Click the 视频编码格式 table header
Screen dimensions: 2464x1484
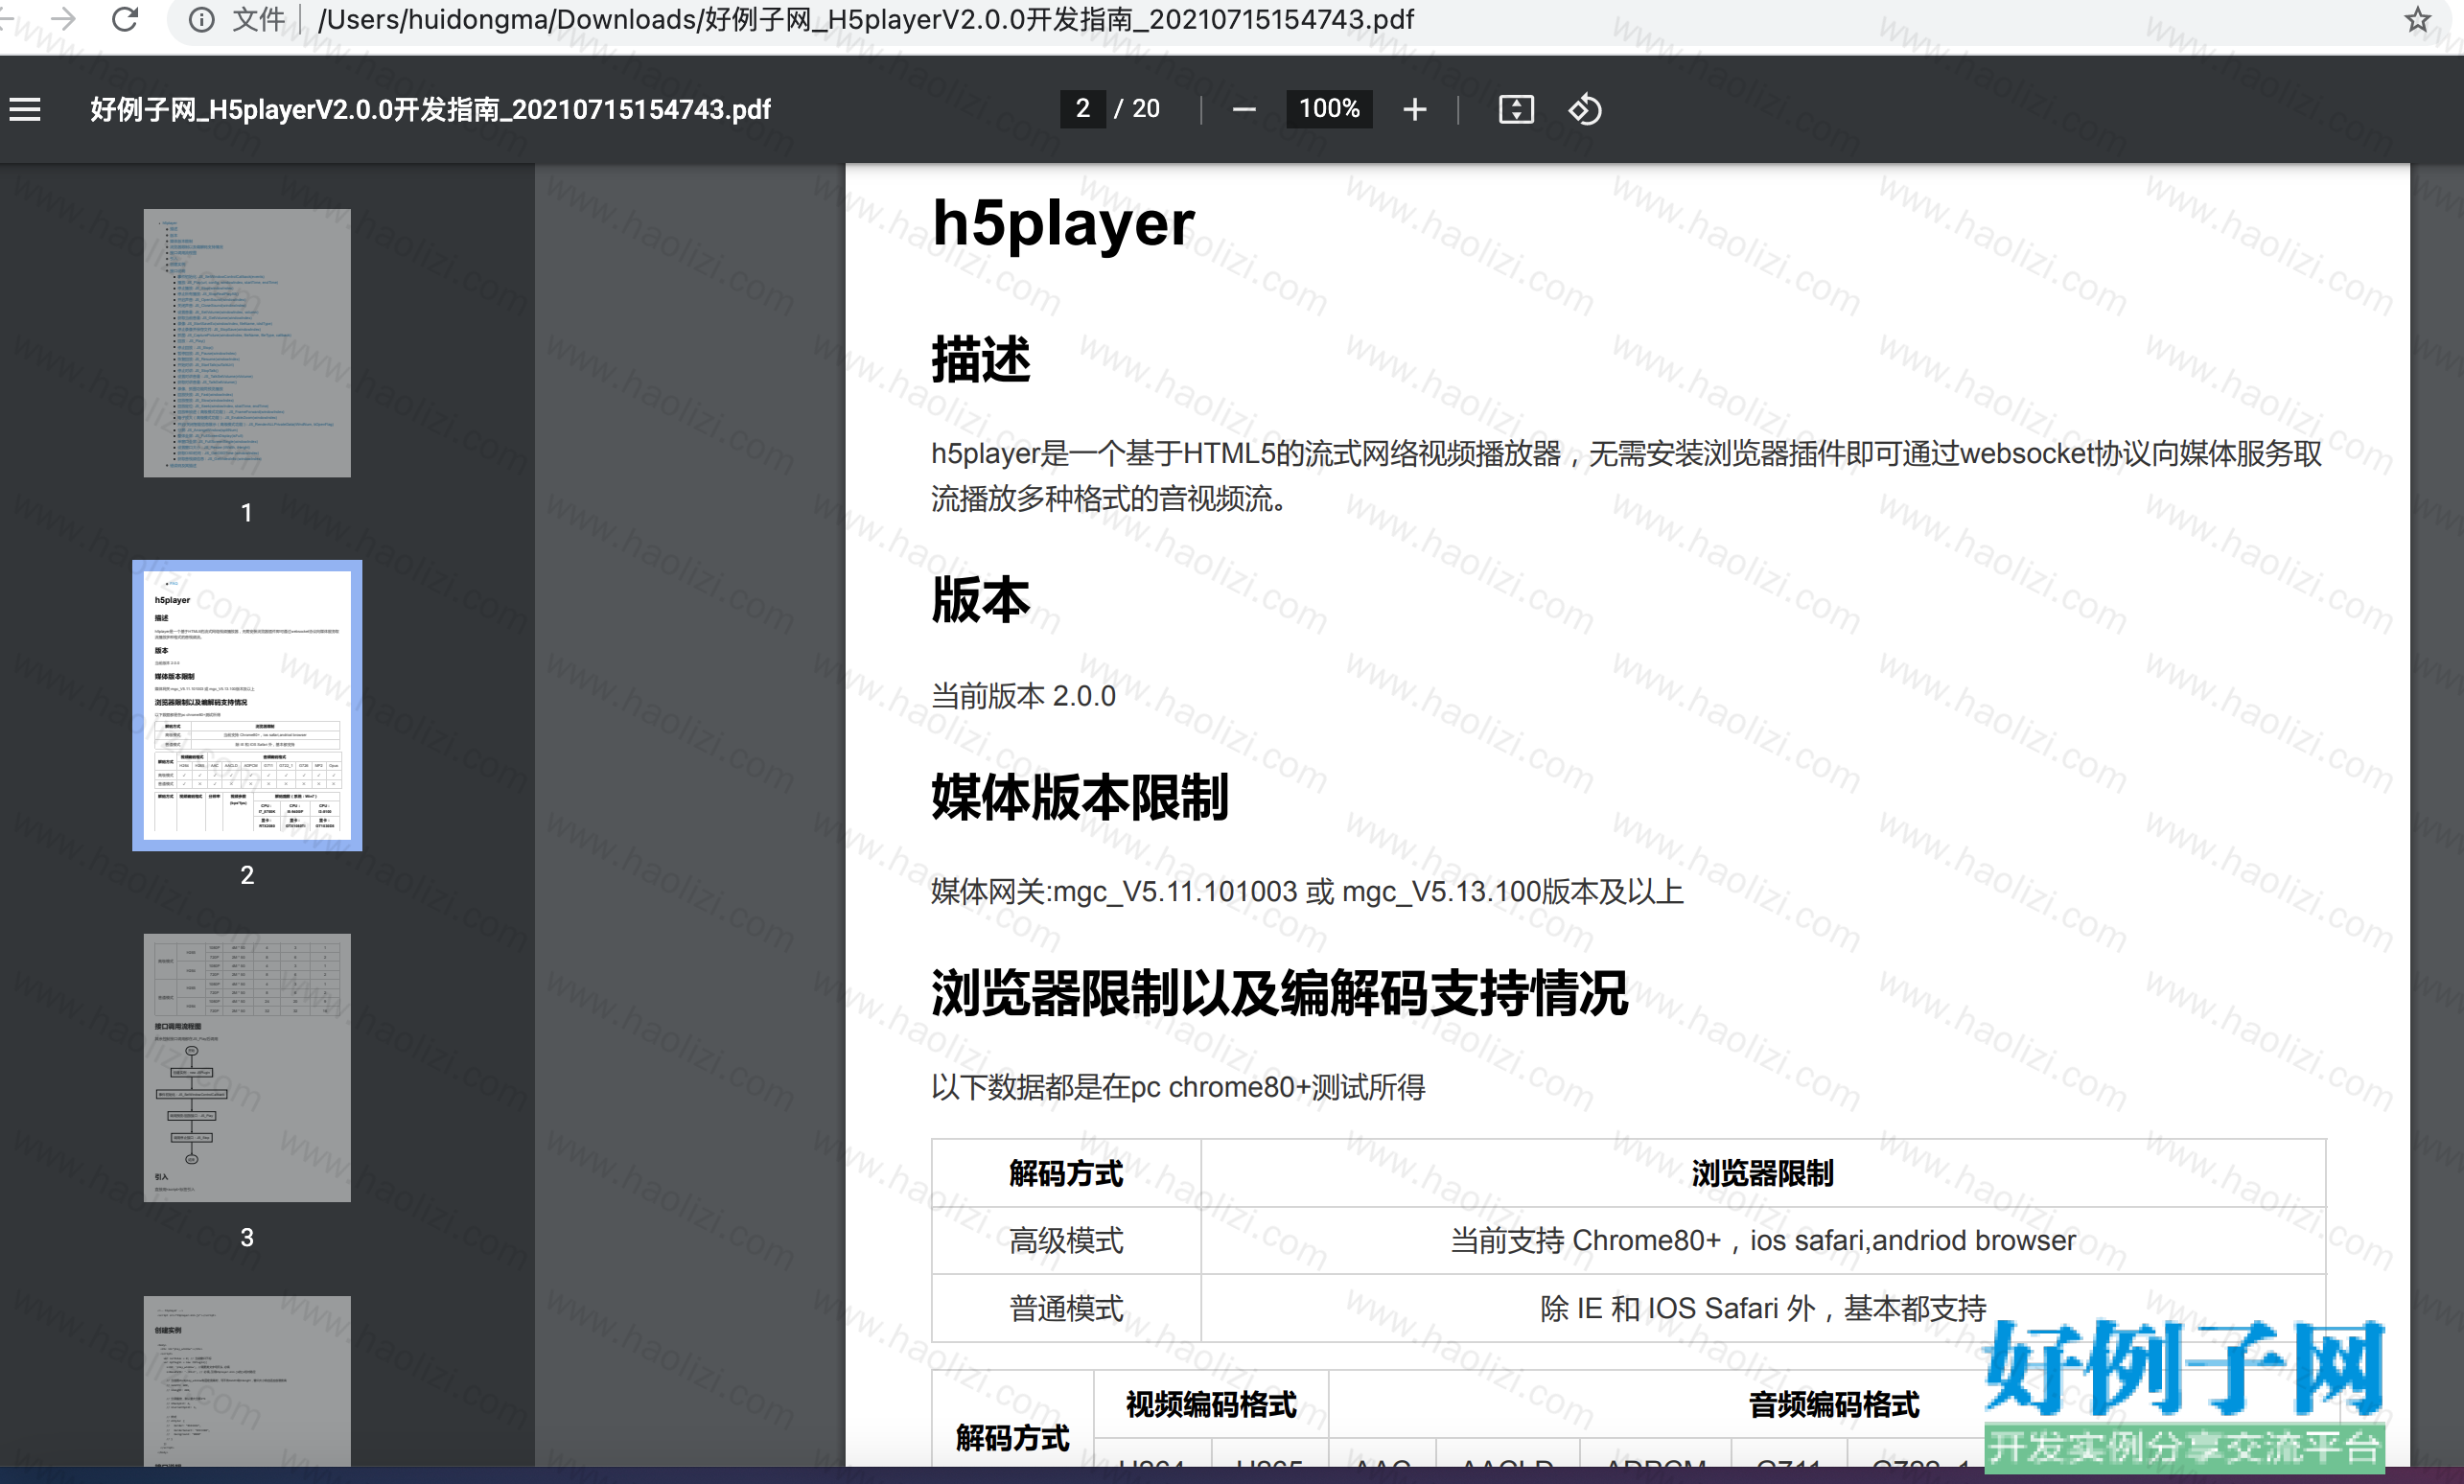point(1211,1404)
